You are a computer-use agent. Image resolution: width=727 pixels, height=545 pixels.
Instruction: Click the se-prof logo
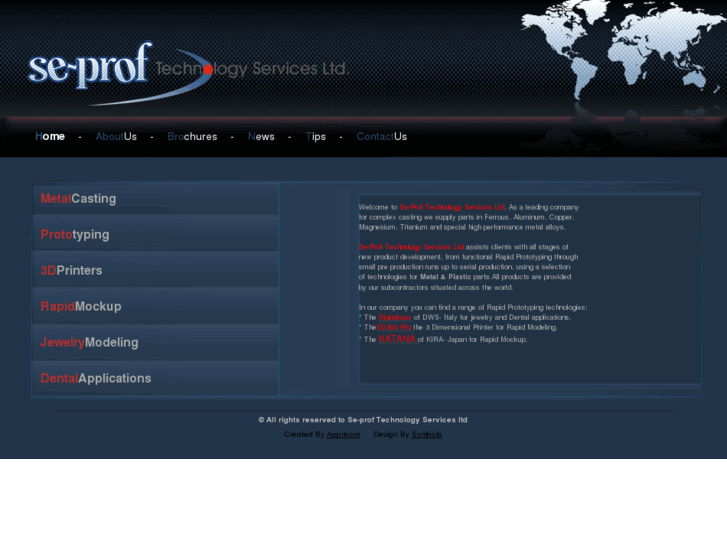point(90,66)
